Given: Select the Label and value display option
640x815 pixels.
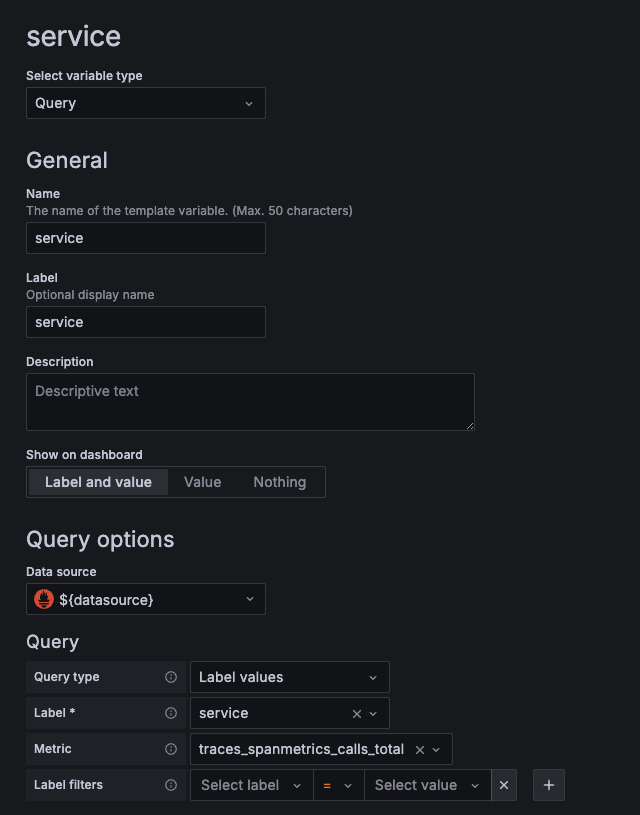Looking at the screenshot, I should [x=97, y=481].
